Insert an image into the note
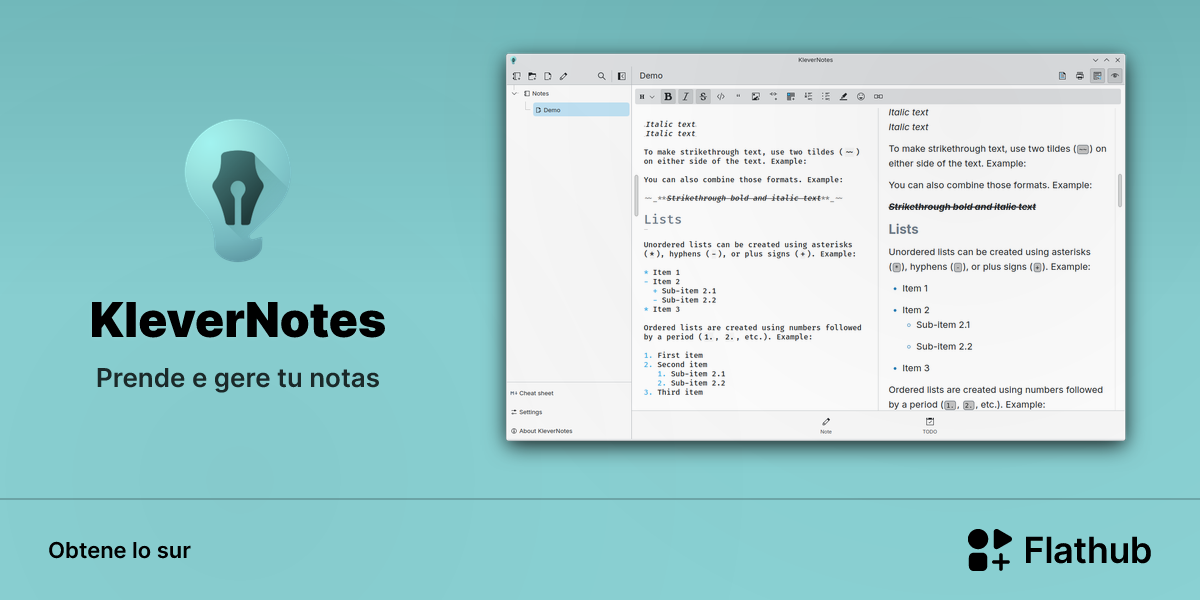This screenshot has width=1200, height=600. (x=756, y=97)
